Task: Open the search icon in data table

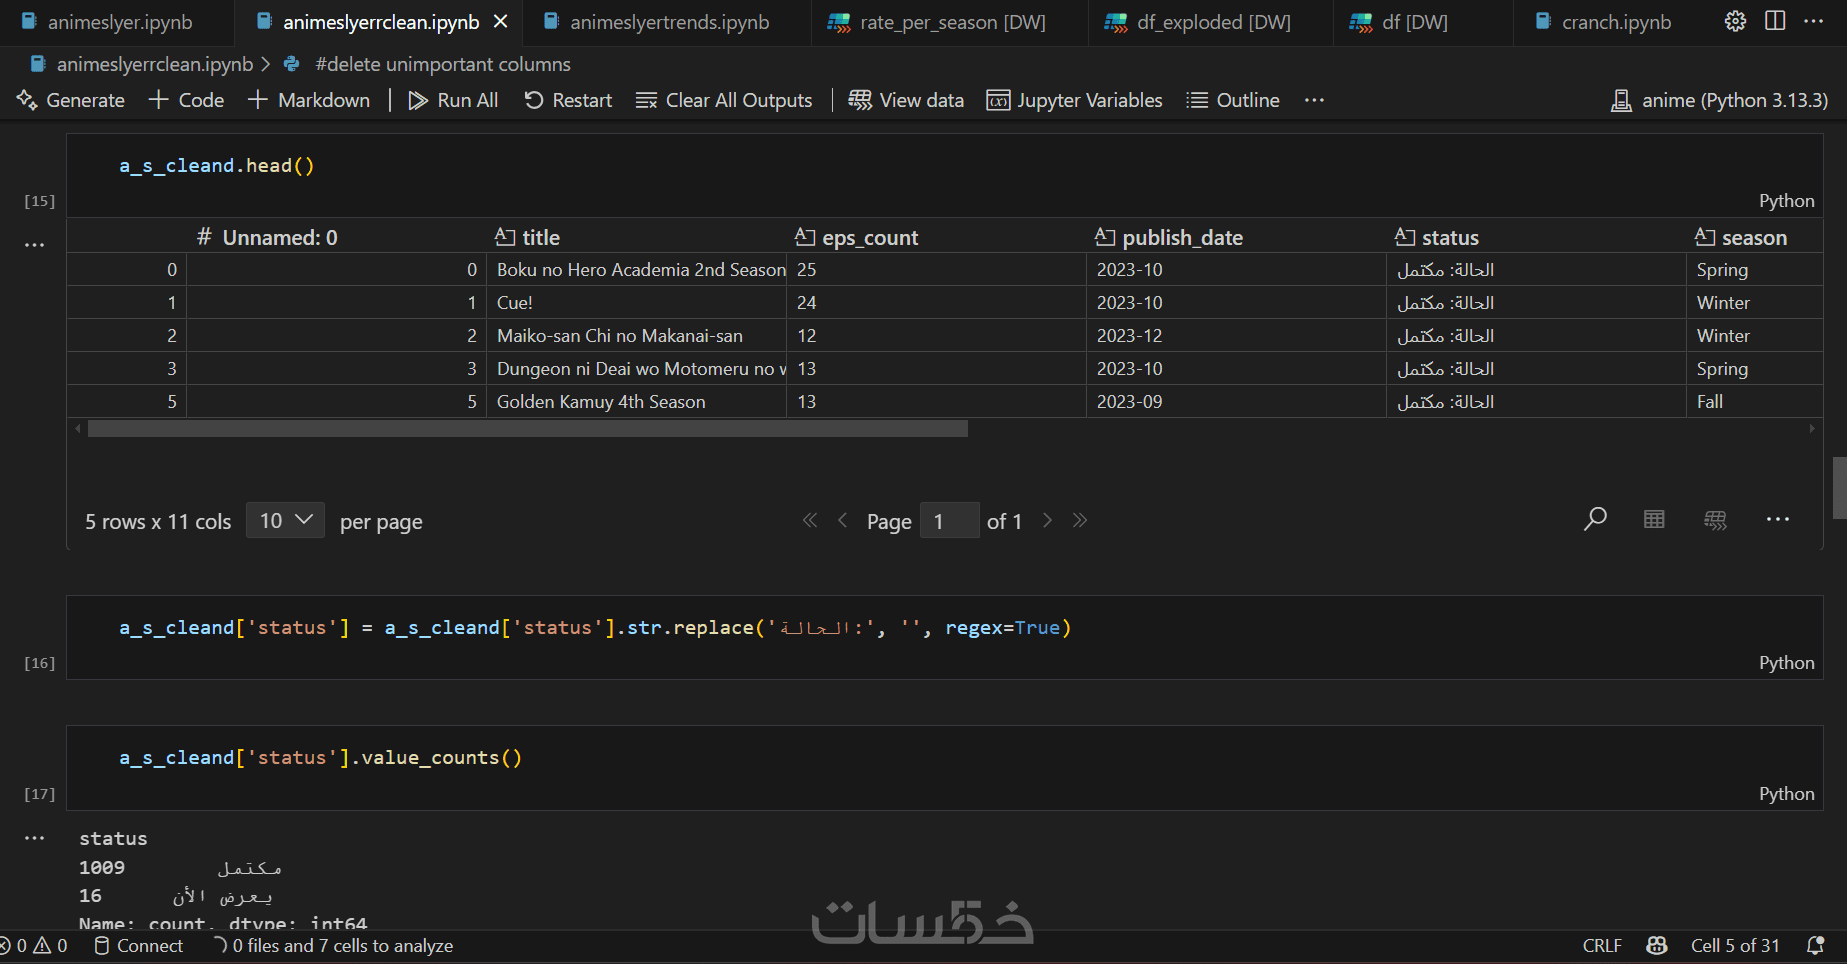Action: coord(1595,519)
